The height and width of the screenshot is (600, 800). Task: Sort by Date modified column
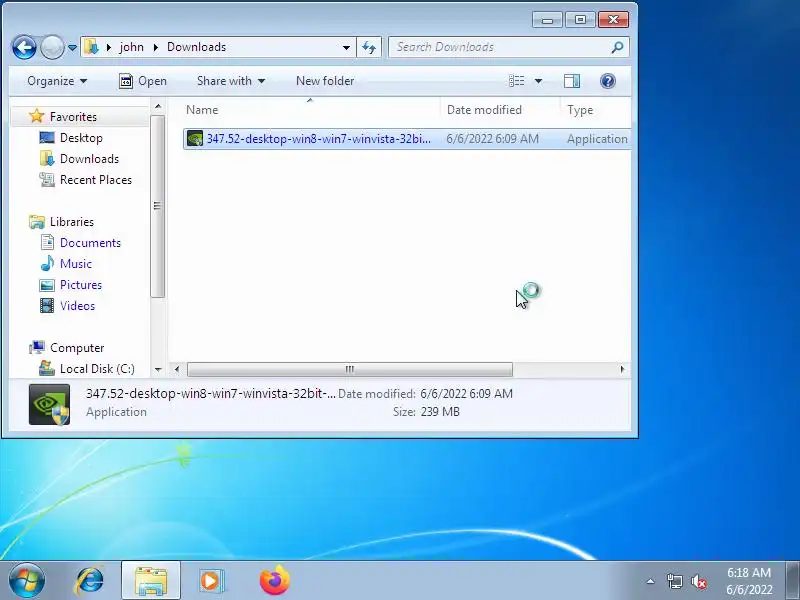pyautogui.click(x=484, y=110)
